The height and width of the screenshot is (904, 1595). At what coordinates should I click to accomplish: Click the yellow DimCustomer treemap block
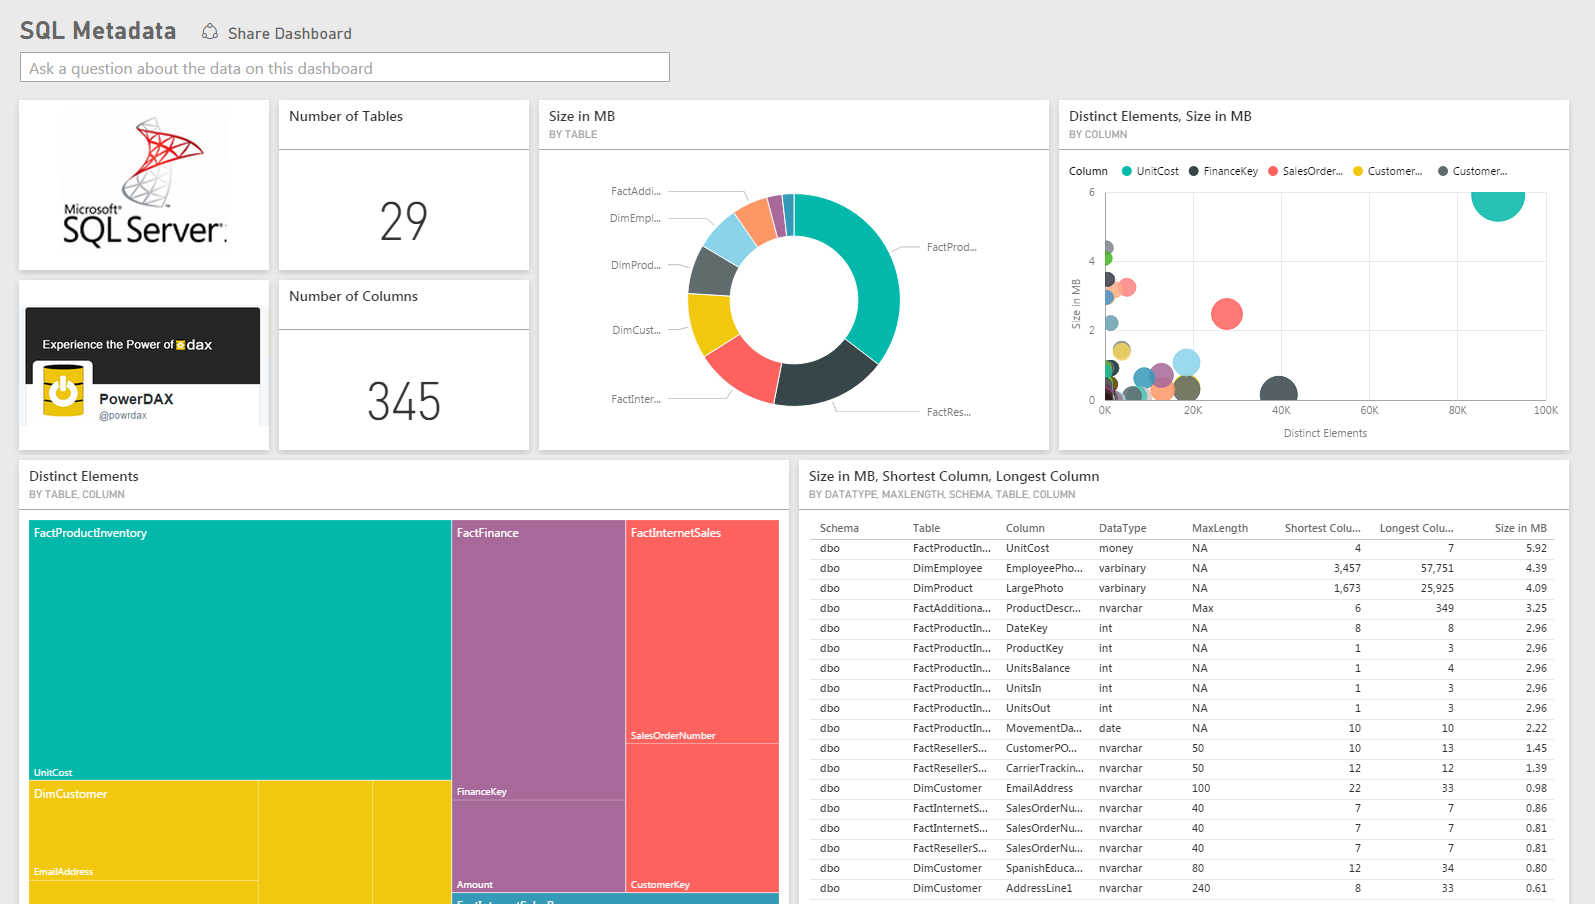[143, 830]
